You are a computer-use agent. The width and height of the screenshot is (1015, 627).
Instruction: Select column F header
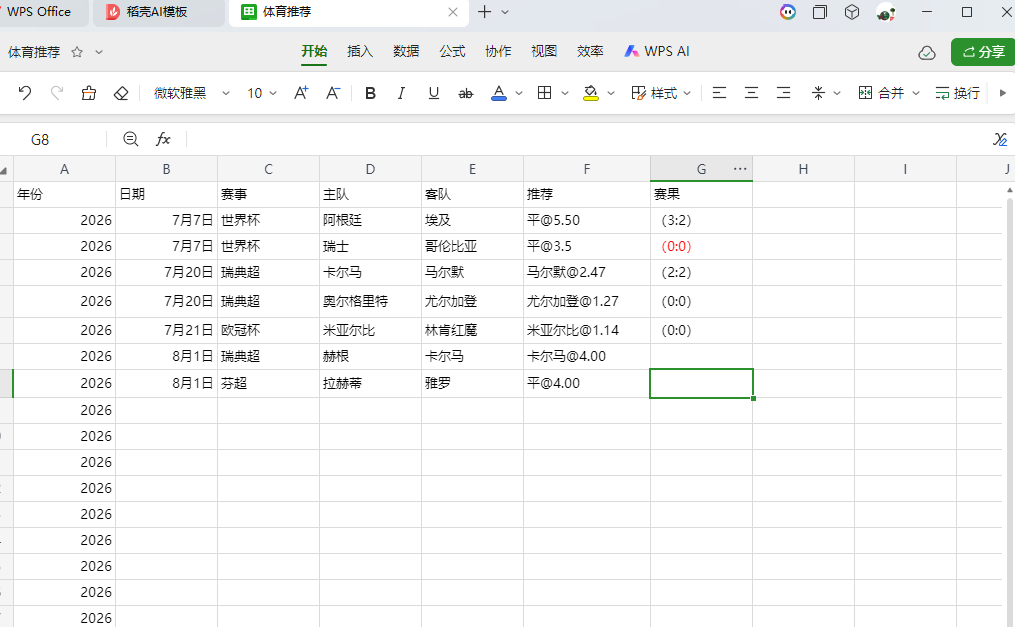click(x=586, y=169)
